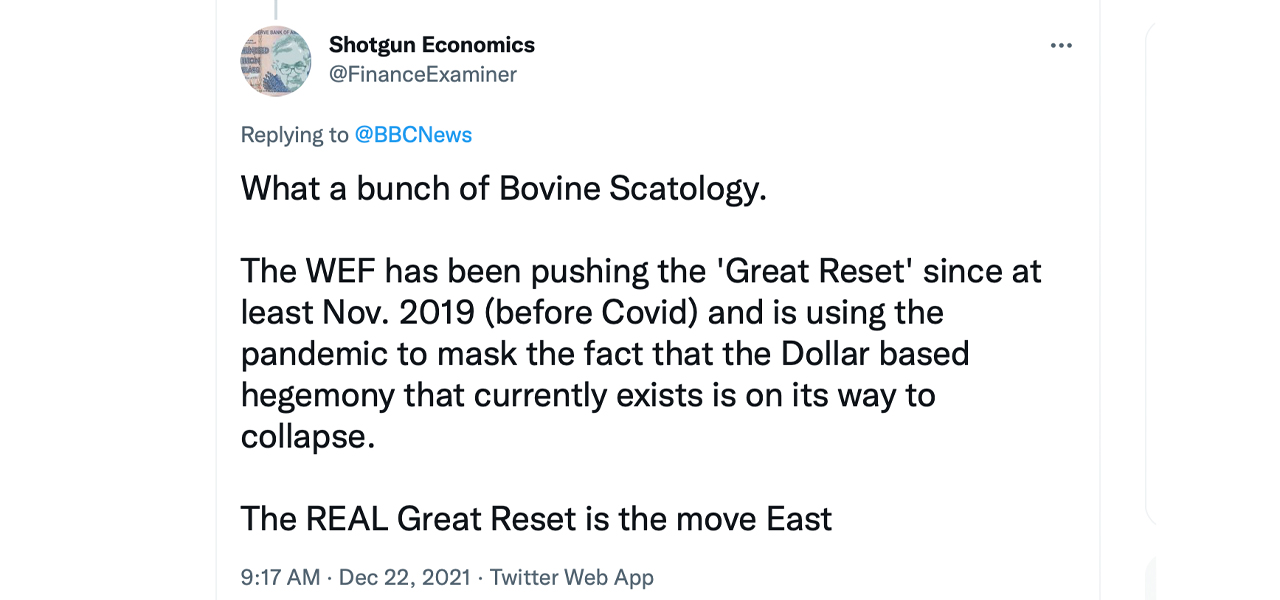Screen dimensions: 1280x600
Task: Open the @BBCNews mention link
Action: click(x=413, y=135)
